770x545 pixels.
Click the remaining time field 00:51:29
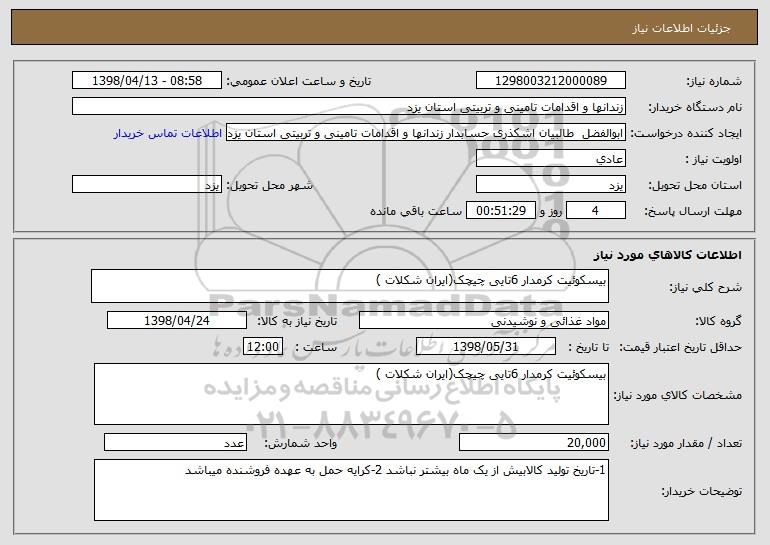tap(500, 211)
